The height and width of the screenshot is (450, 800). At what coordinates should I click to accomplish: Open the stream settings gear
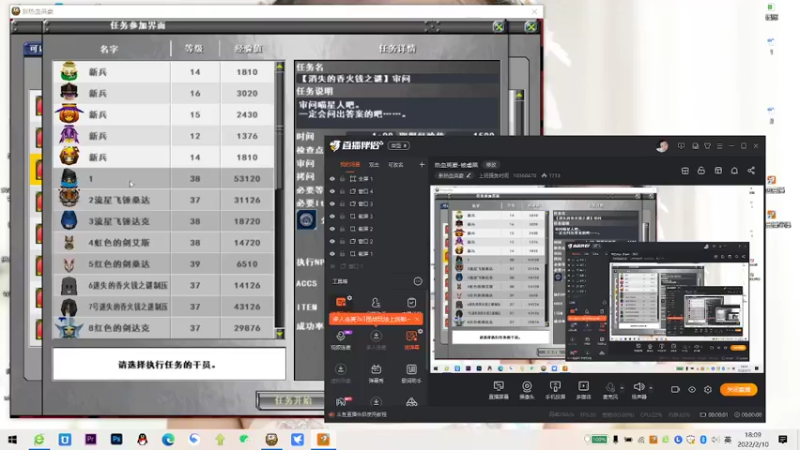pos(708,389)
